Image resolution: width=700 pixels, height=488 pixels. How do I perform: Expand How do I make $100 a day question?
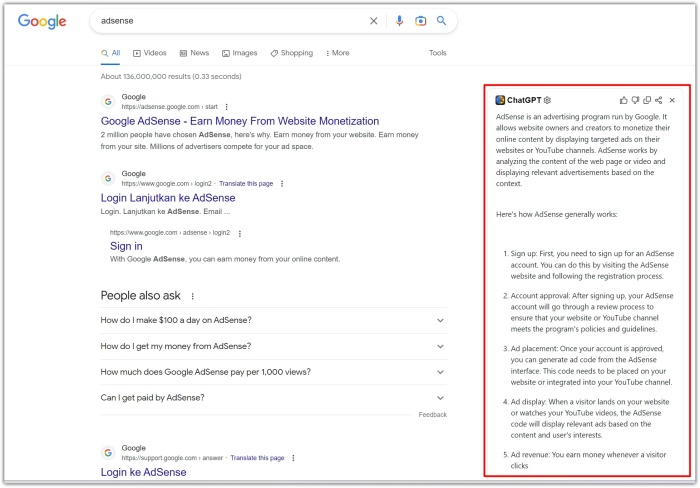point(273,320)
